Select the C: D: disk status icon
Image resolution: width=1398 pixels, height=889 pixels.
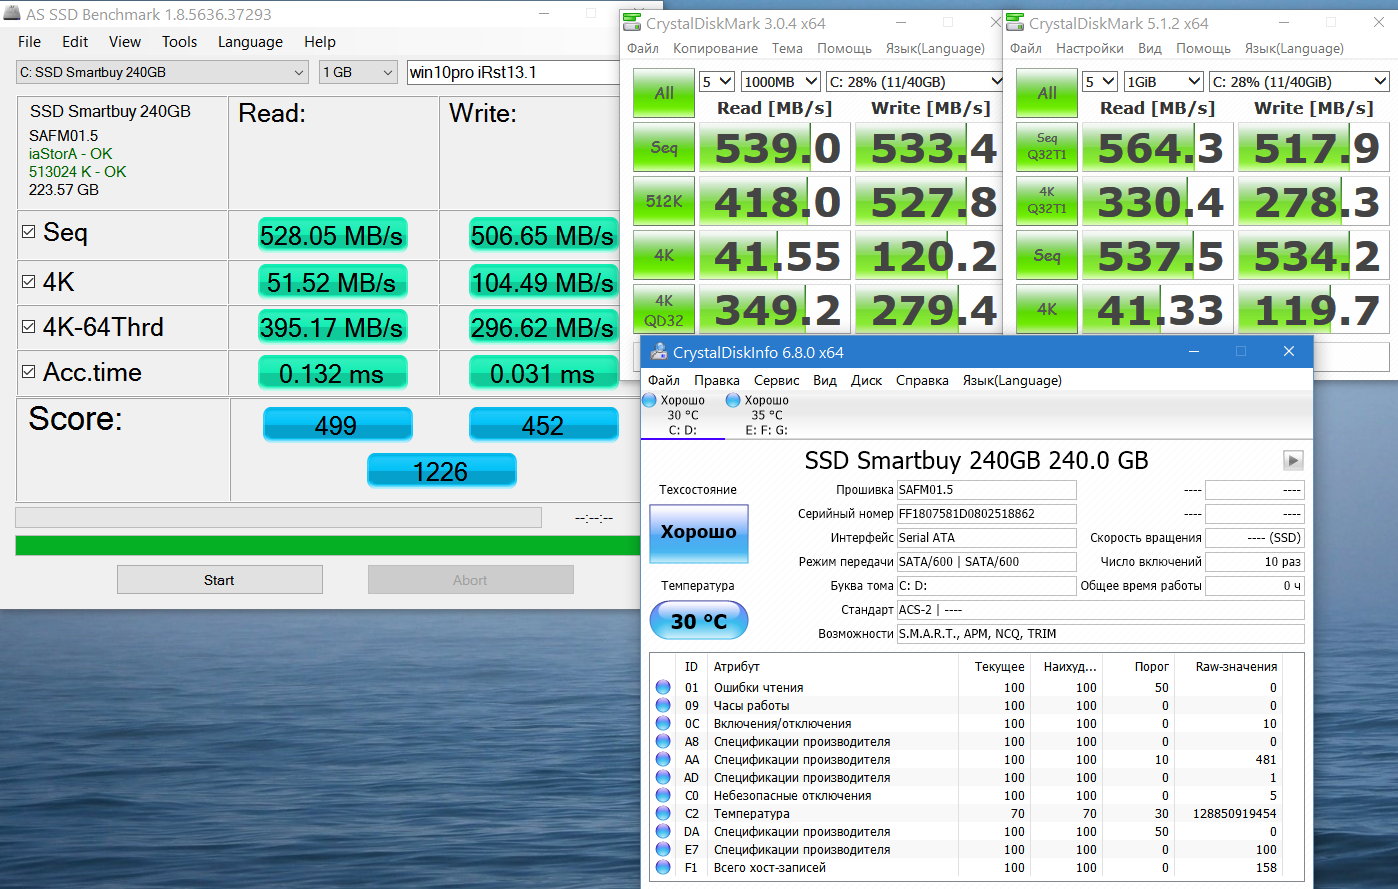point(649,401)
